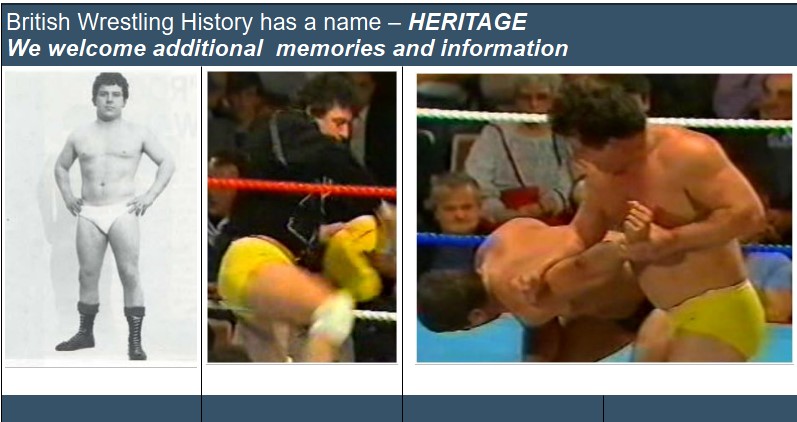Click the yellow trunks in the grappling photo

(x=714, y=318)
